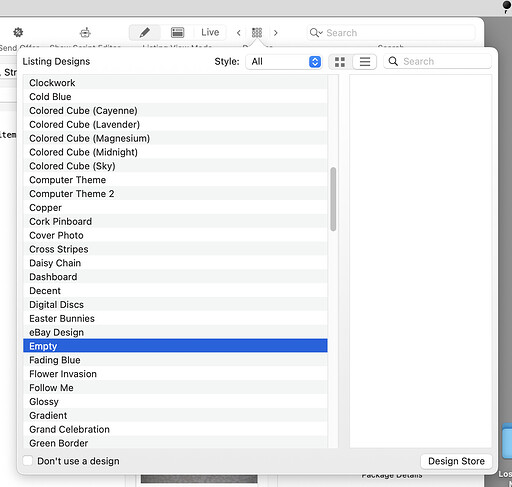
Task: Select the pencil edit mode icon
Action: (145, 32)
